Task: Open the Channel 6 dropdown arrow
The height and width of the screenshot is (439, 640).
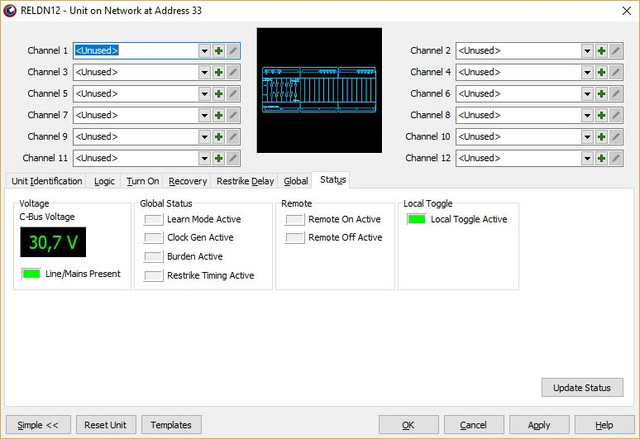Action: coord(587,94)
